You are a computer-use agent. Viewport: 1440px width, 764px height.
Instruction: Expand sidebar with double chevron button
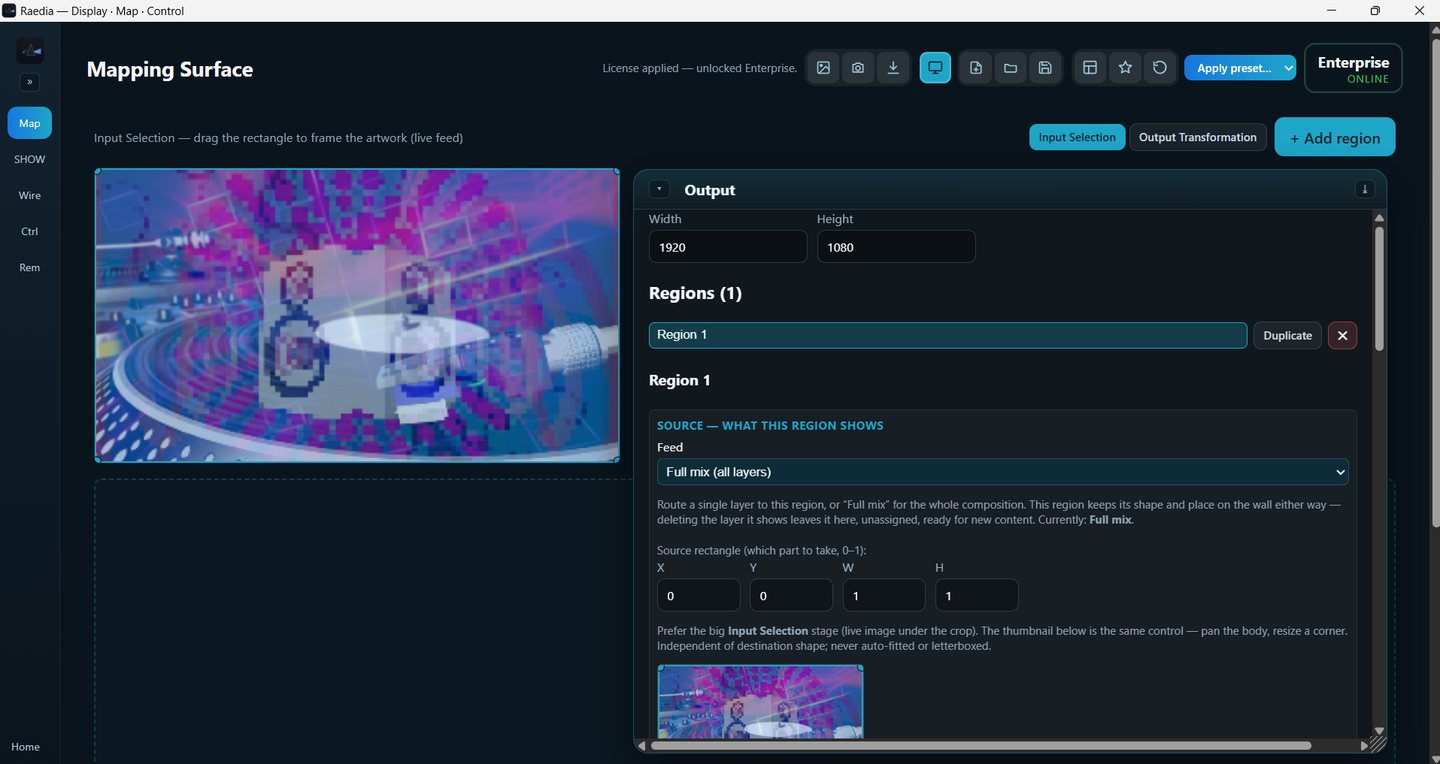[30, 82]
